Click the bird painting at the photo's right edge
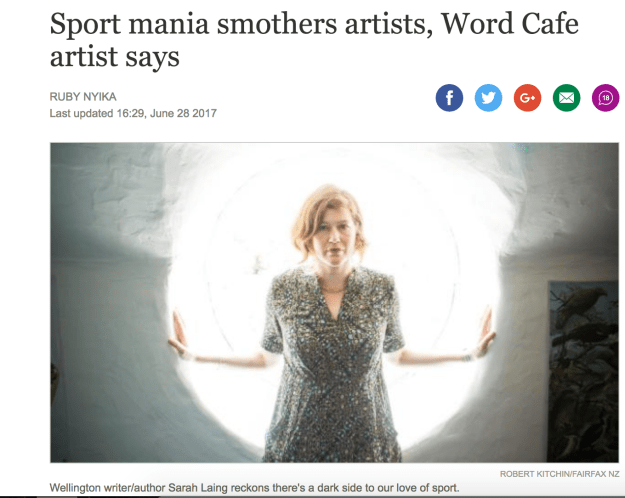Screen dimensions: 625x498 [x=583, y=372]
